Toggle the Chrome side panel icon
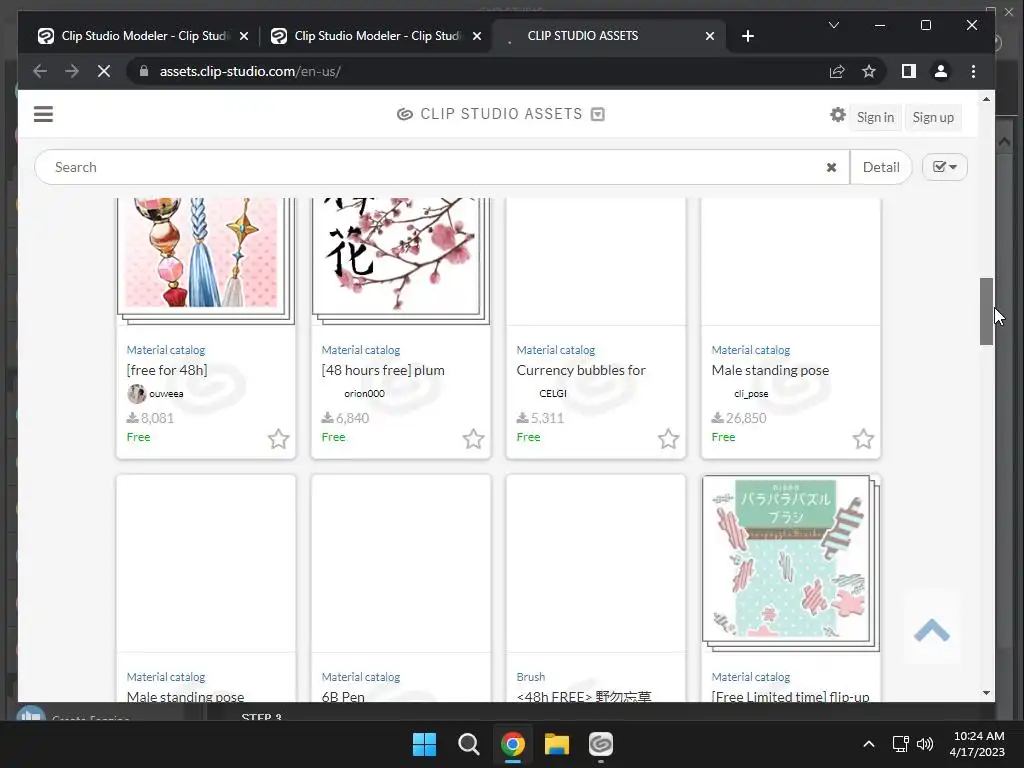Viewport: 1024px width, 768px height. (908, 72)
